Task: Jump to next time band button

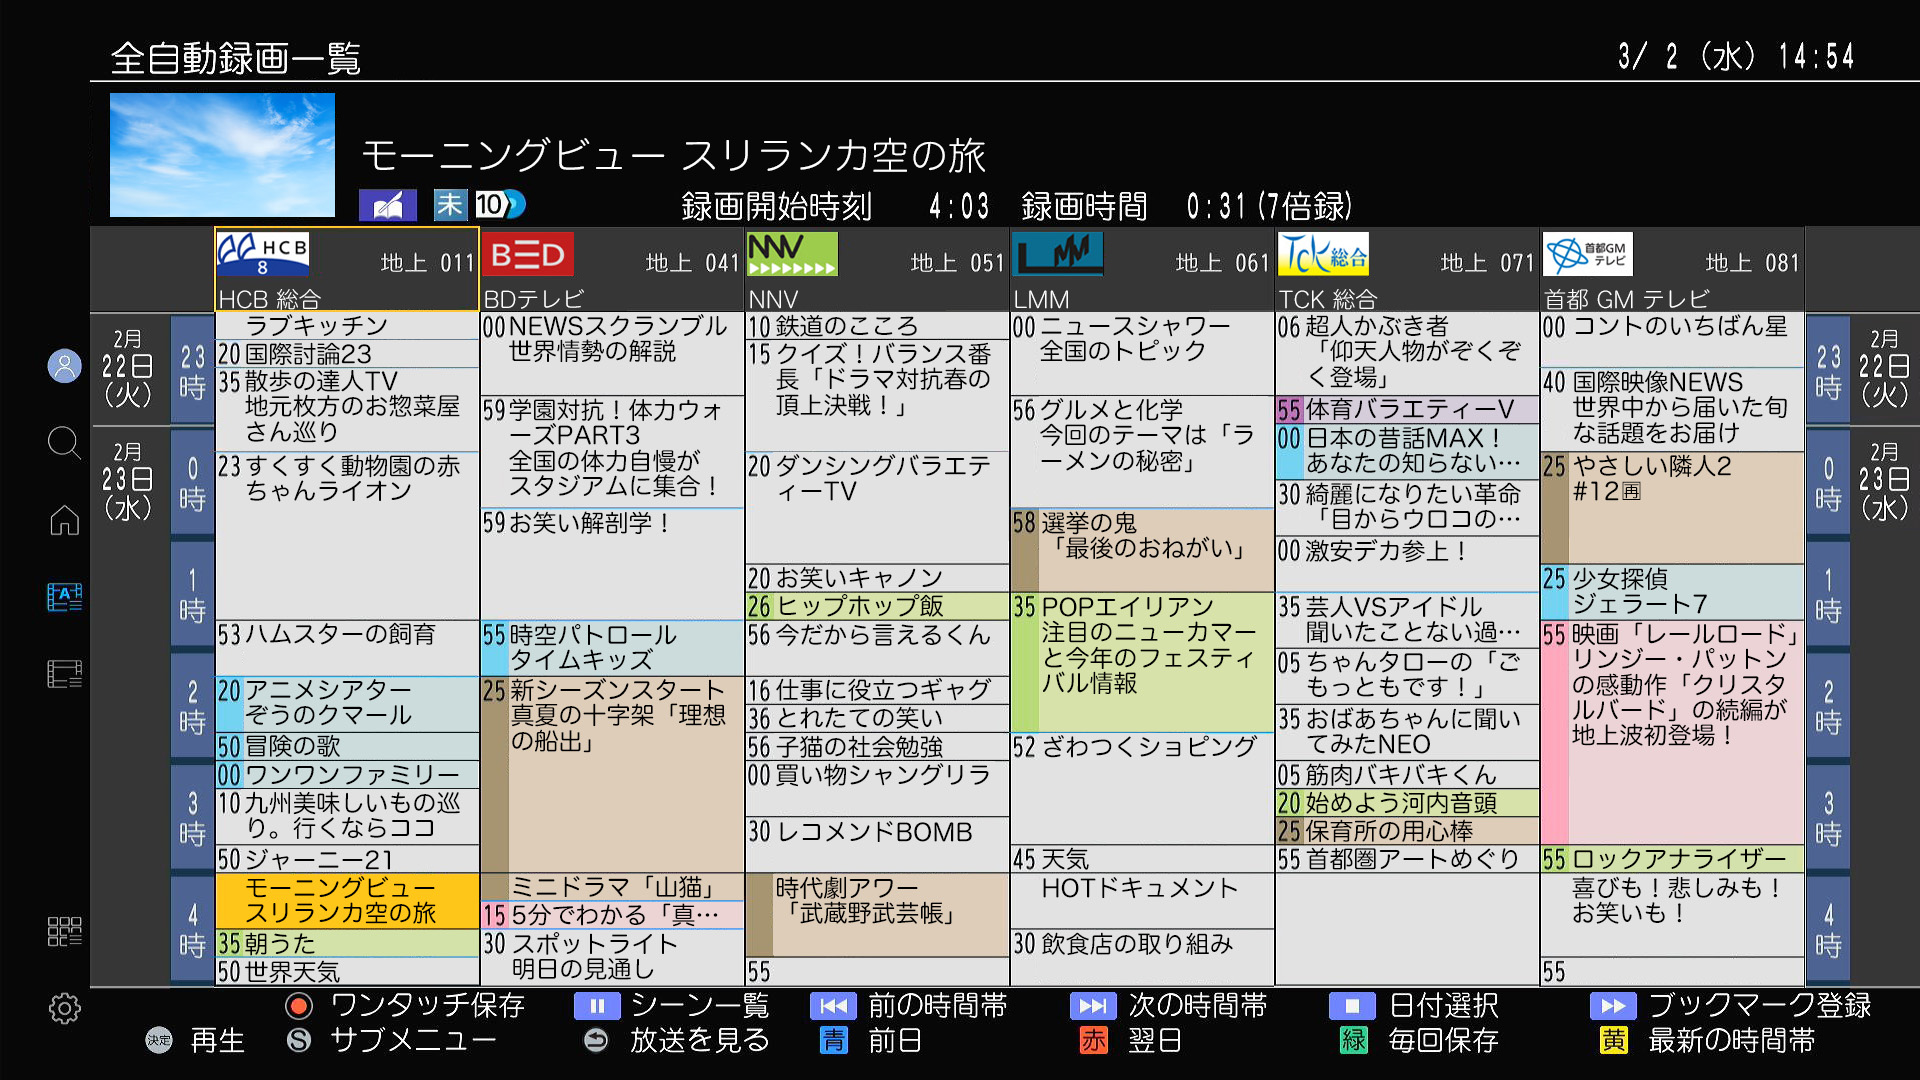Action: 1092,1006
